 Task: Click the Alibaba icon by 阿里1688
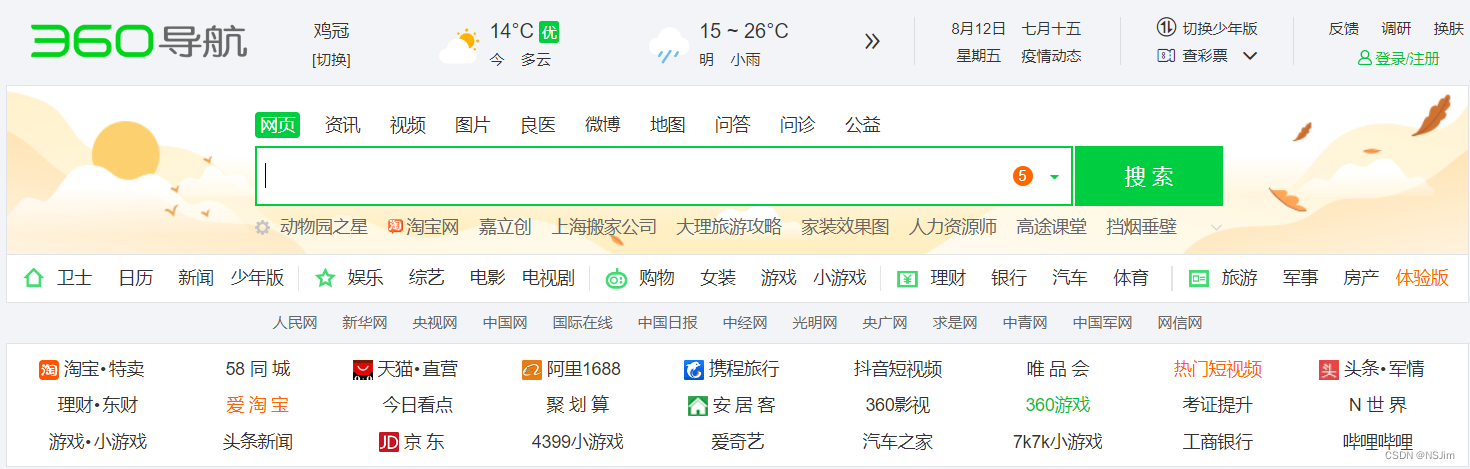531,370
